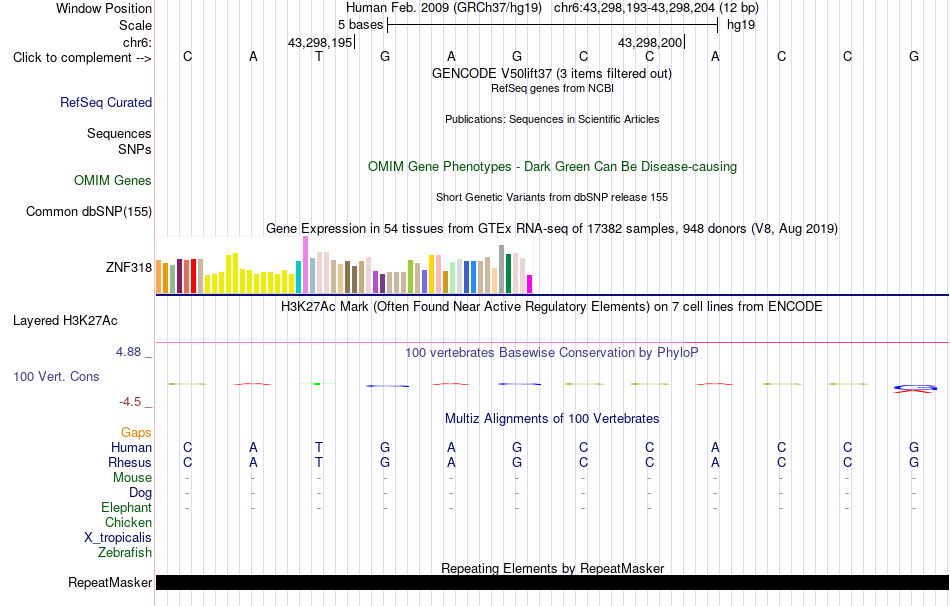Image resolution: width=950 pixels, height=606 pixels.
Task: Click the Elephant species label
Action: [x=127, y=507]
